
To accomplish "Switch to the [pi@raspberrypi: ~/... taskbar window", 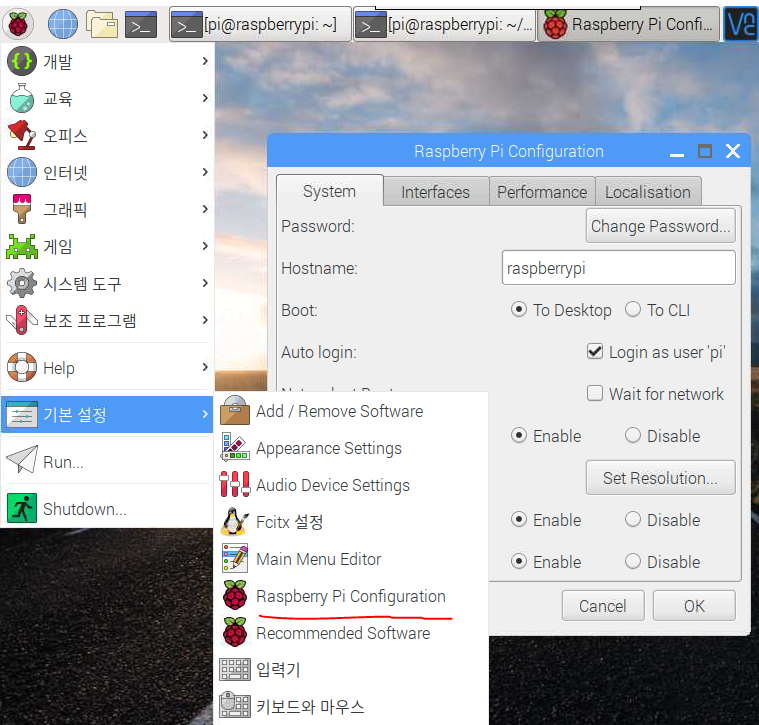I will (444, 24).
